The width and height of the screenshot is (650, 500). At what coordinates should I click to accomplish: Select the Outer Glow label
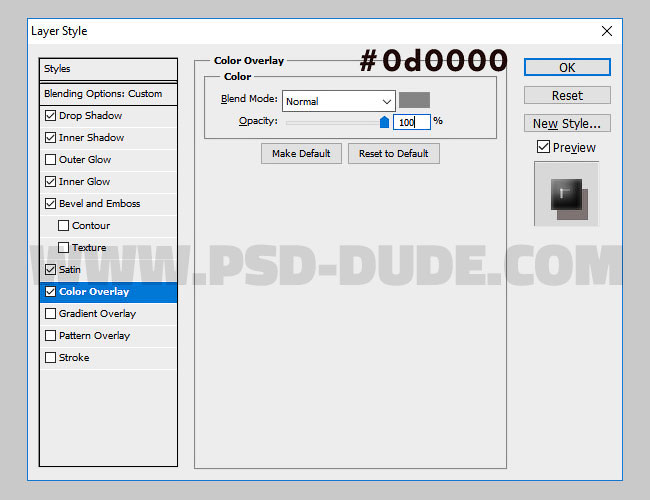tap(85, 160)
